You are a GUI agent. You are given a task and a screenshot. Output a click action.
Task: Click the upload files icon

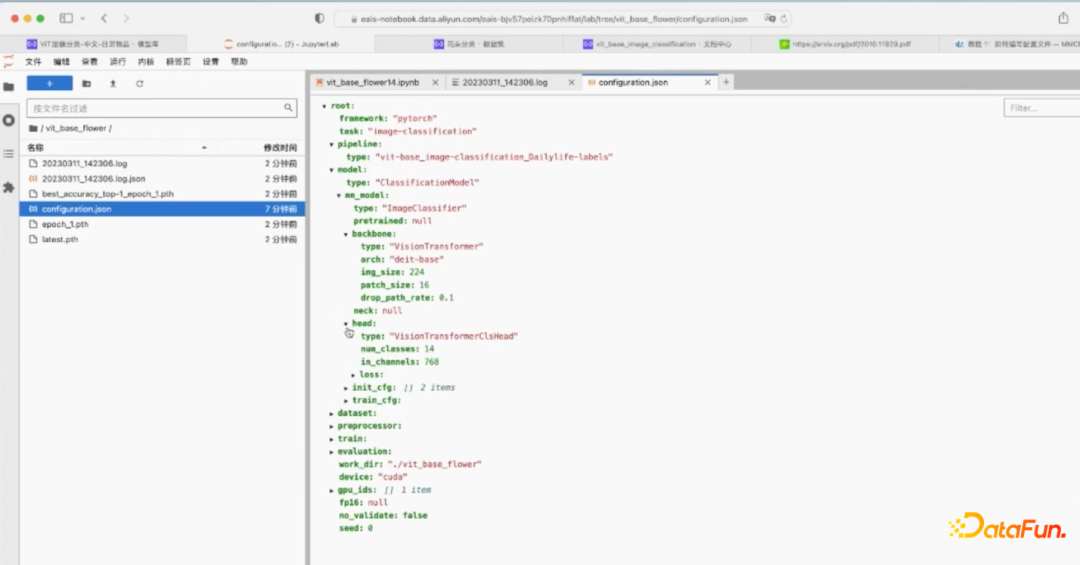pyautogui.click(x=113, y=83)
